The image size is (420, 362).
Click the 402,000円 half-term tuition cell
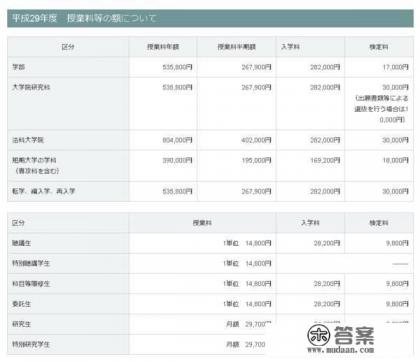256,140
